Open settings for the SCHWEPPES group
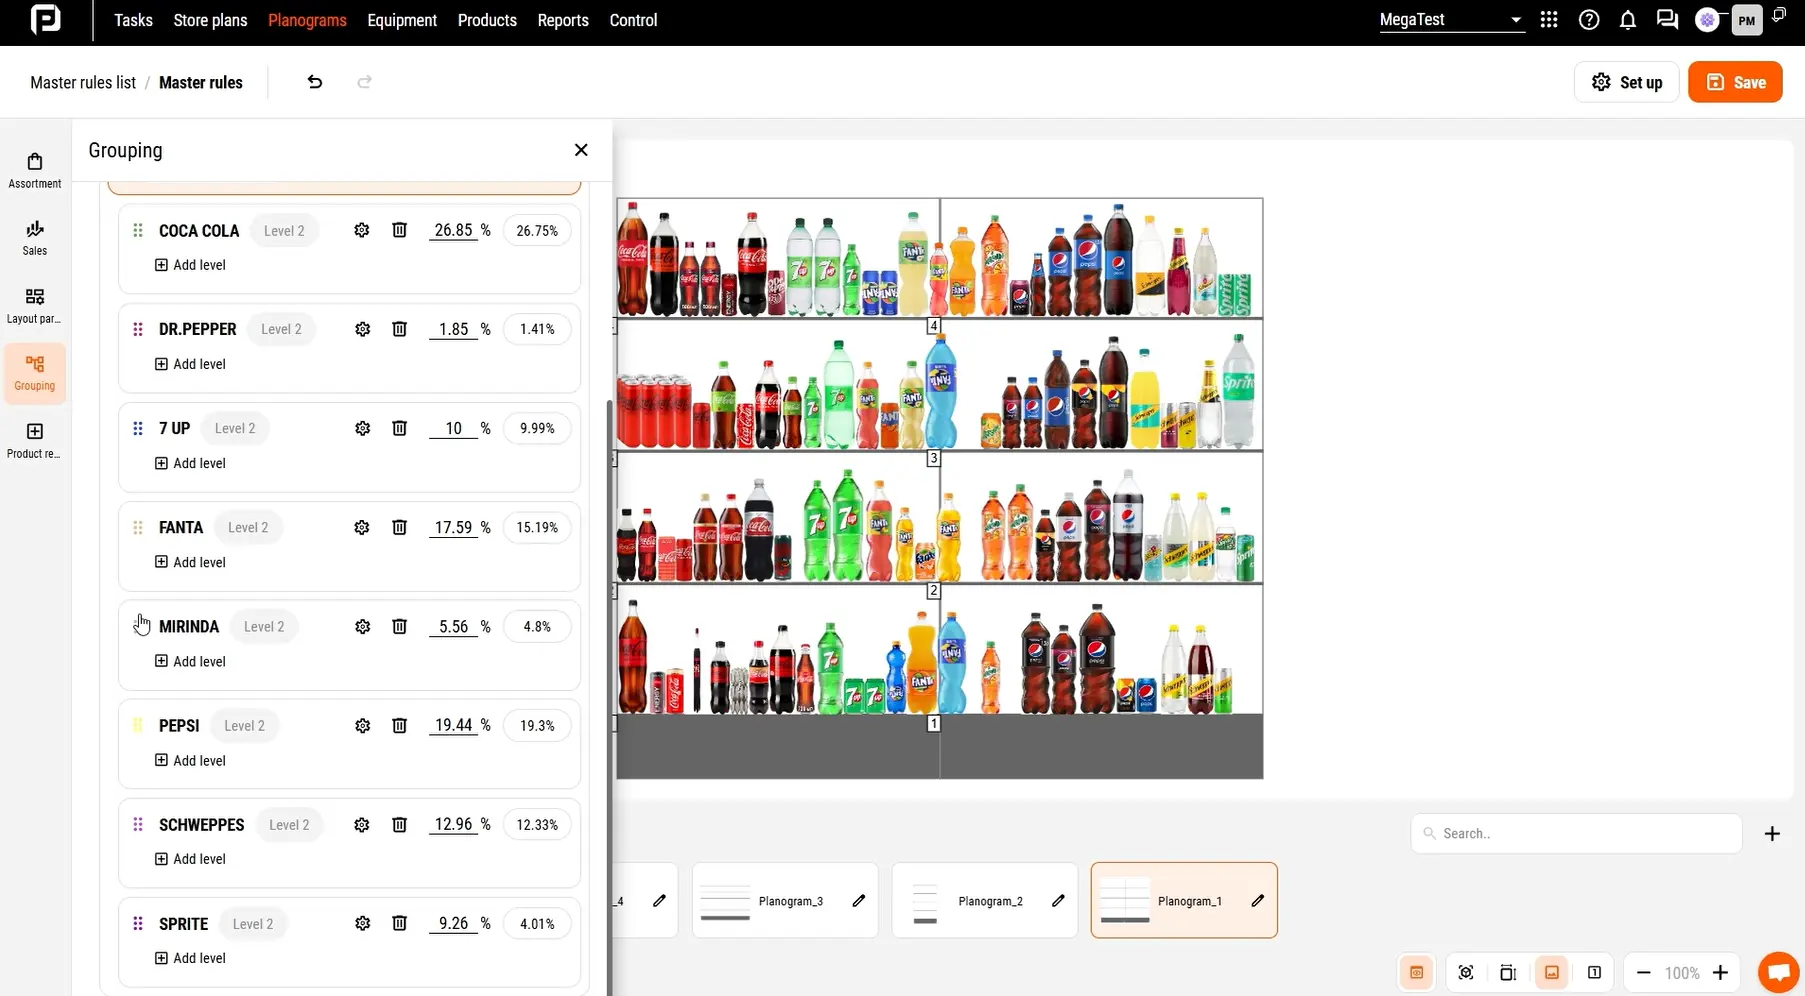Image resolution: width=1805 pixels, height=996 pixels. (362, 824)
